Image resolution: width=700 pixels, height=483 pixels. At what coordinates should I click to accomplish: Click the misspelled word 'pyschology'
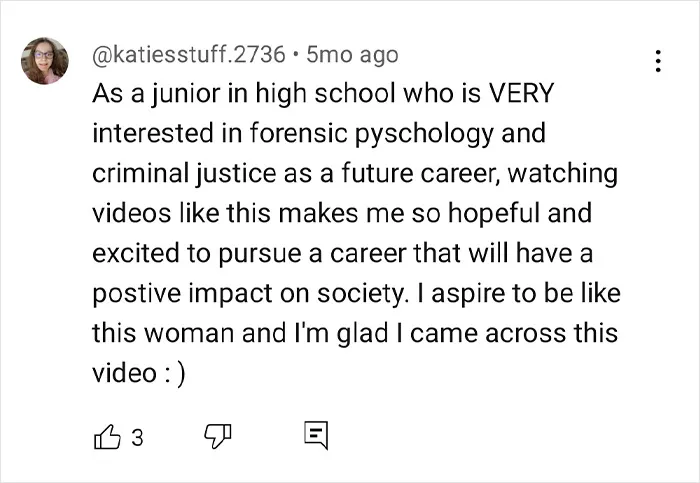coord(425,135)
